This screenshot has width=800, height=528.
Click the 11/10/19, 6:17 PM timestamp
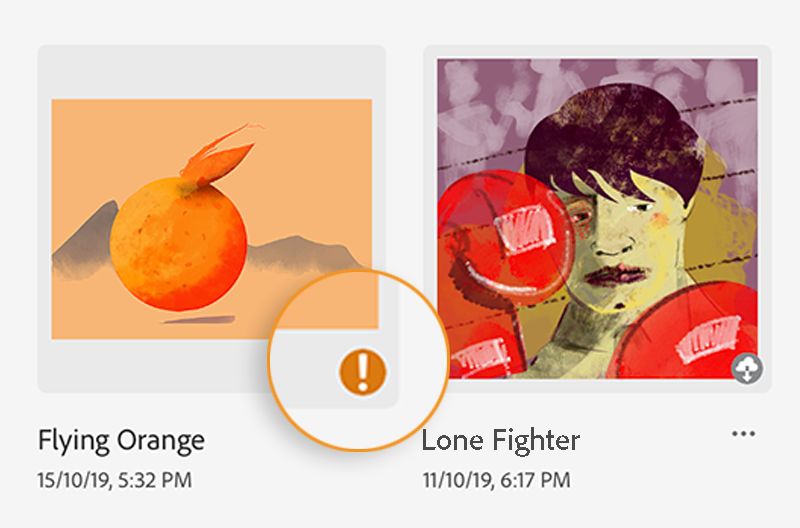click(496, 480)
